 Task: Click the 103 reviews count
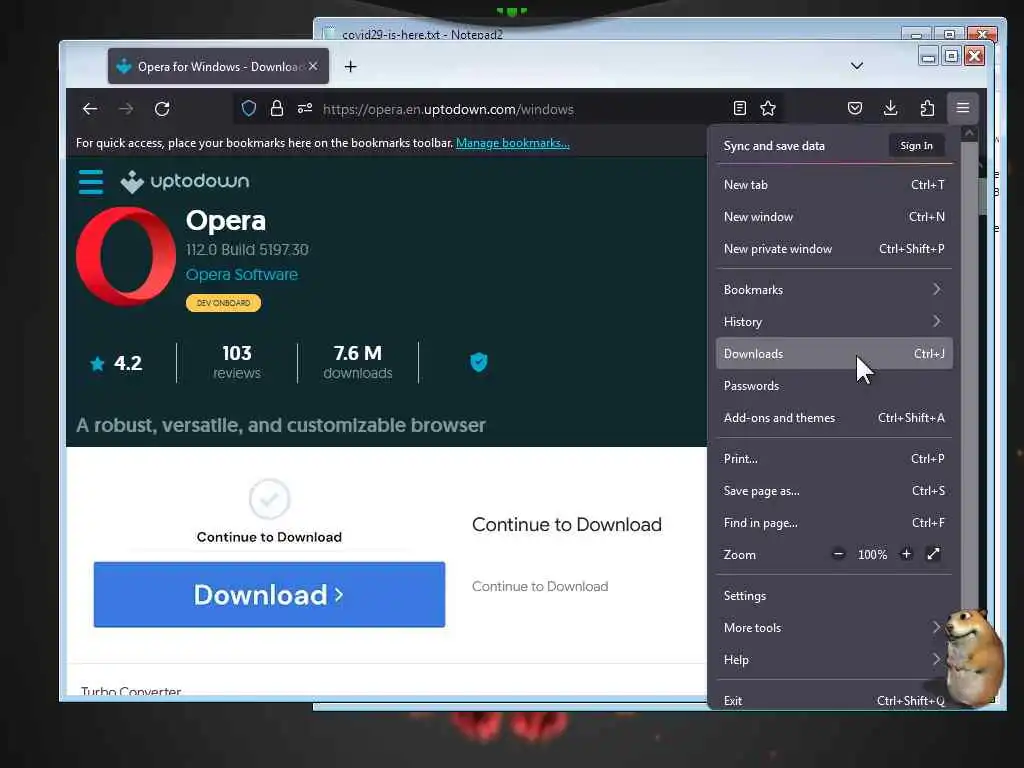click(x=236, y=362)
